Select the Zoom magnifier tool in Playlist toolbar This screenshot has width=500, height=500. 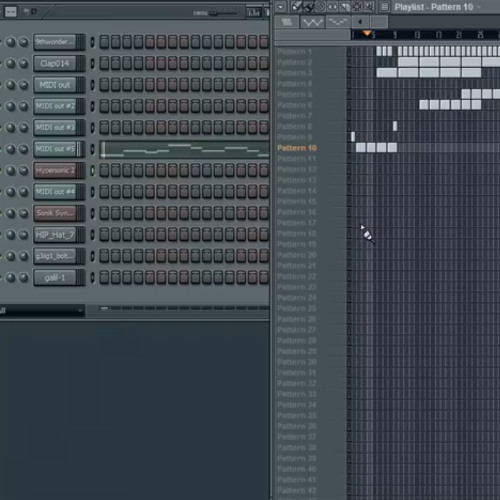[x=369, y=6]
